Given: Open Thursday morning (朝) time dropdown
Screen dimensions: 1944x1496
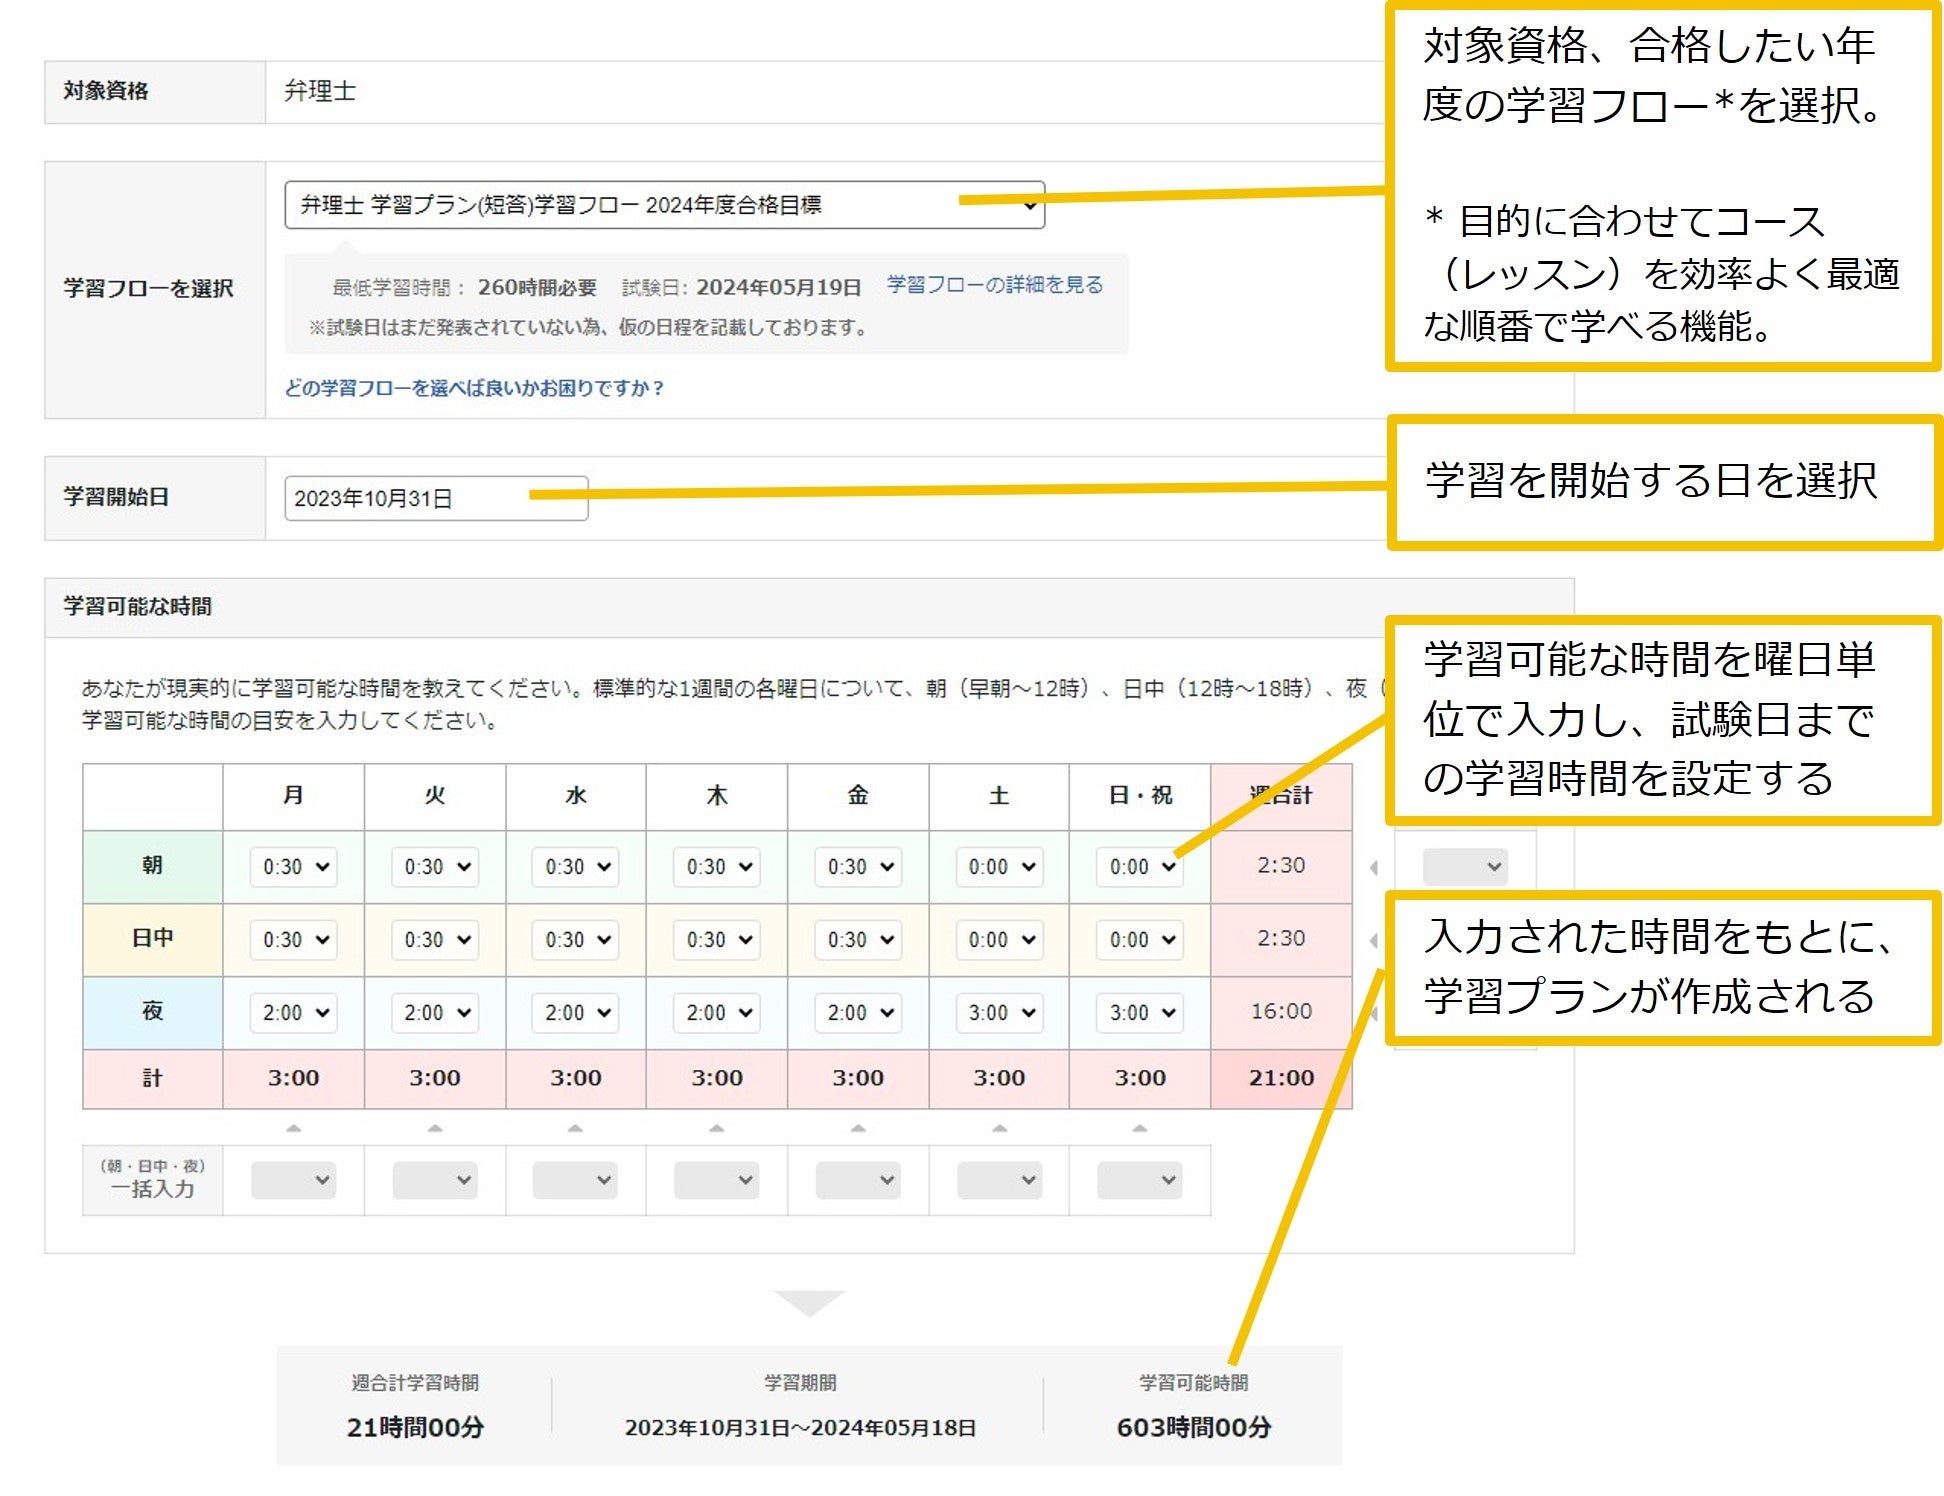Looking at the screenshot, I should pyautogui.click(x=717, y=867).
